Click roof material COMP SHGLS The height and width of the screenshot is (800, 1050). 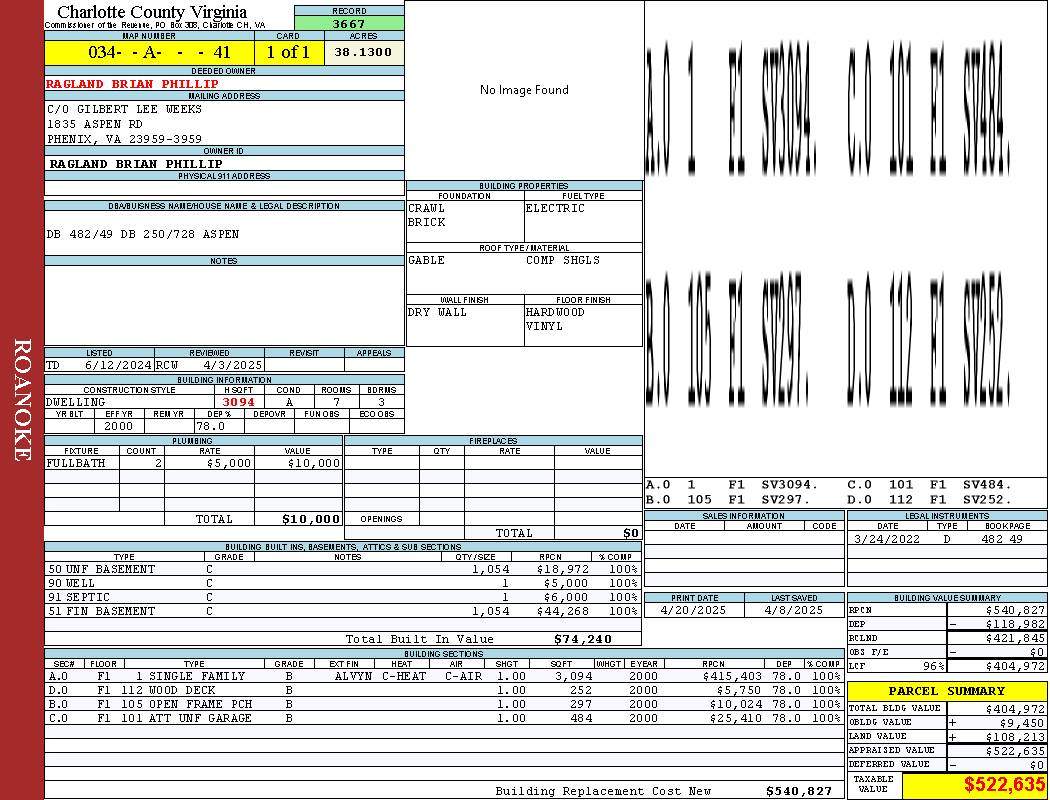click(562, 260)
